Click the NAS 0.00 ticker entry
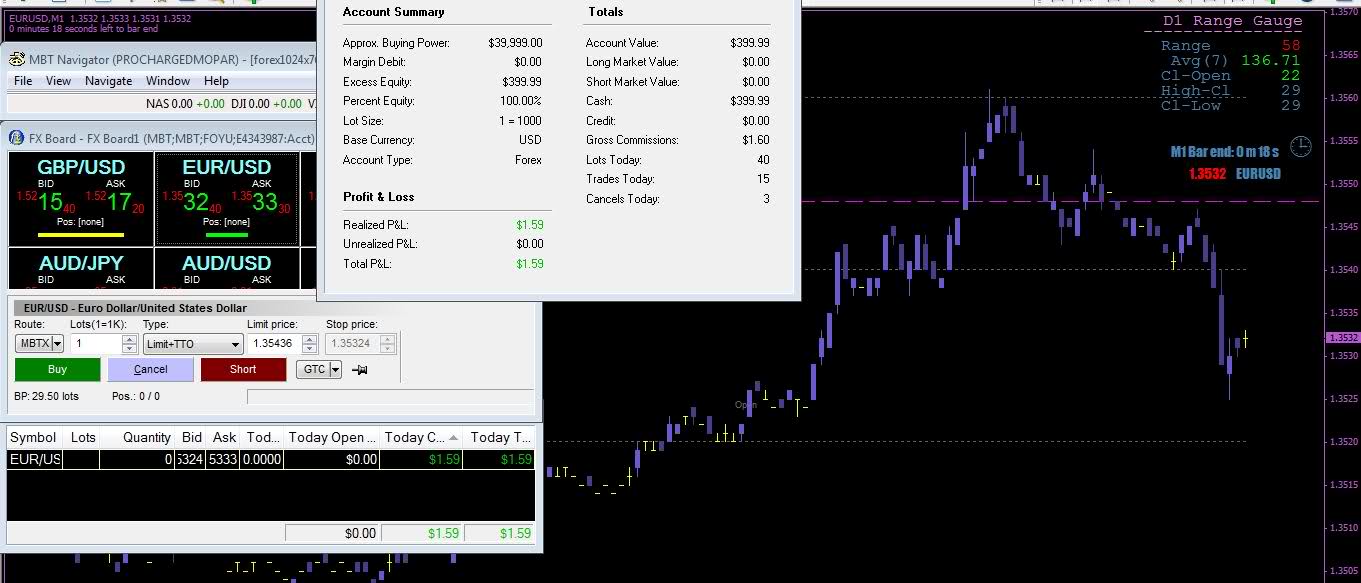Viewport: 1361px width, 583px height. pyautogui.click(x=184, y=104)
